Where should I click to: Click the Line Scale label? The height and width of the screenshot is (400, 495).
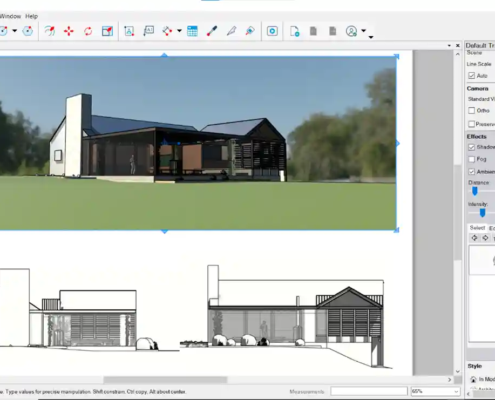[x=479, y=64]
